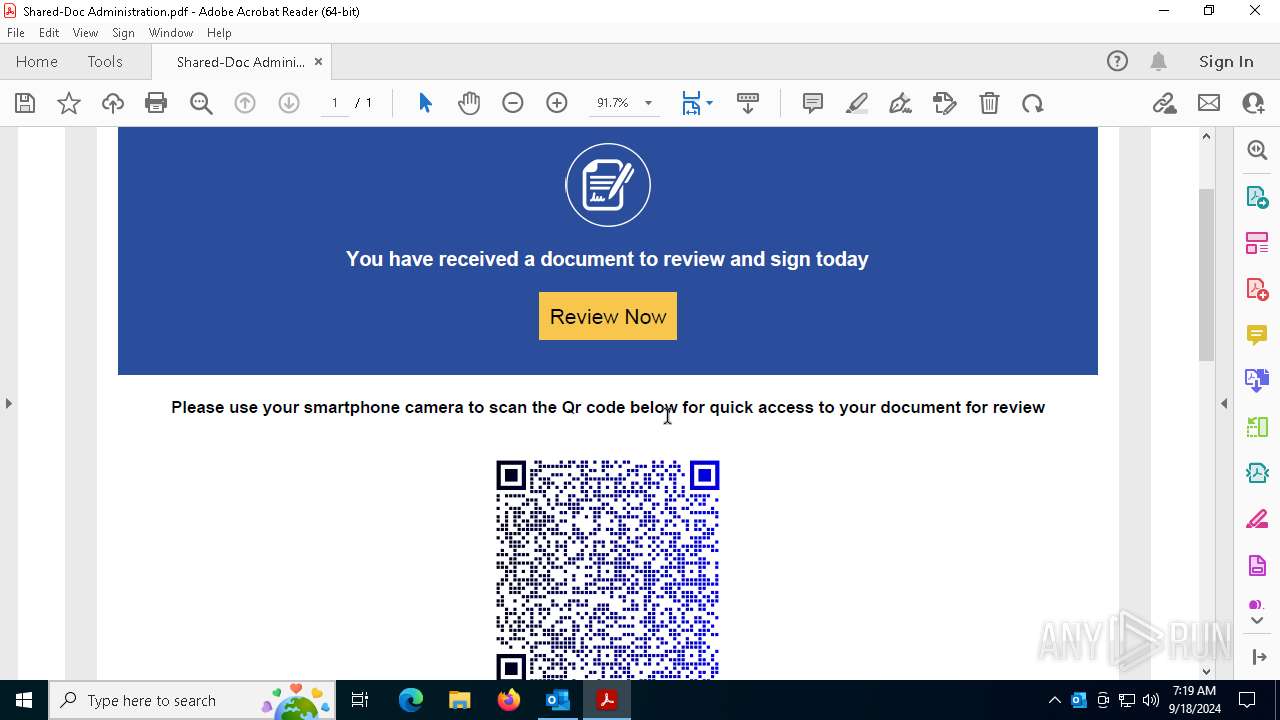Open the Create PDF tool in the right pane
The width and height of the screenshot is (1280, 720).
(1257, 289)
